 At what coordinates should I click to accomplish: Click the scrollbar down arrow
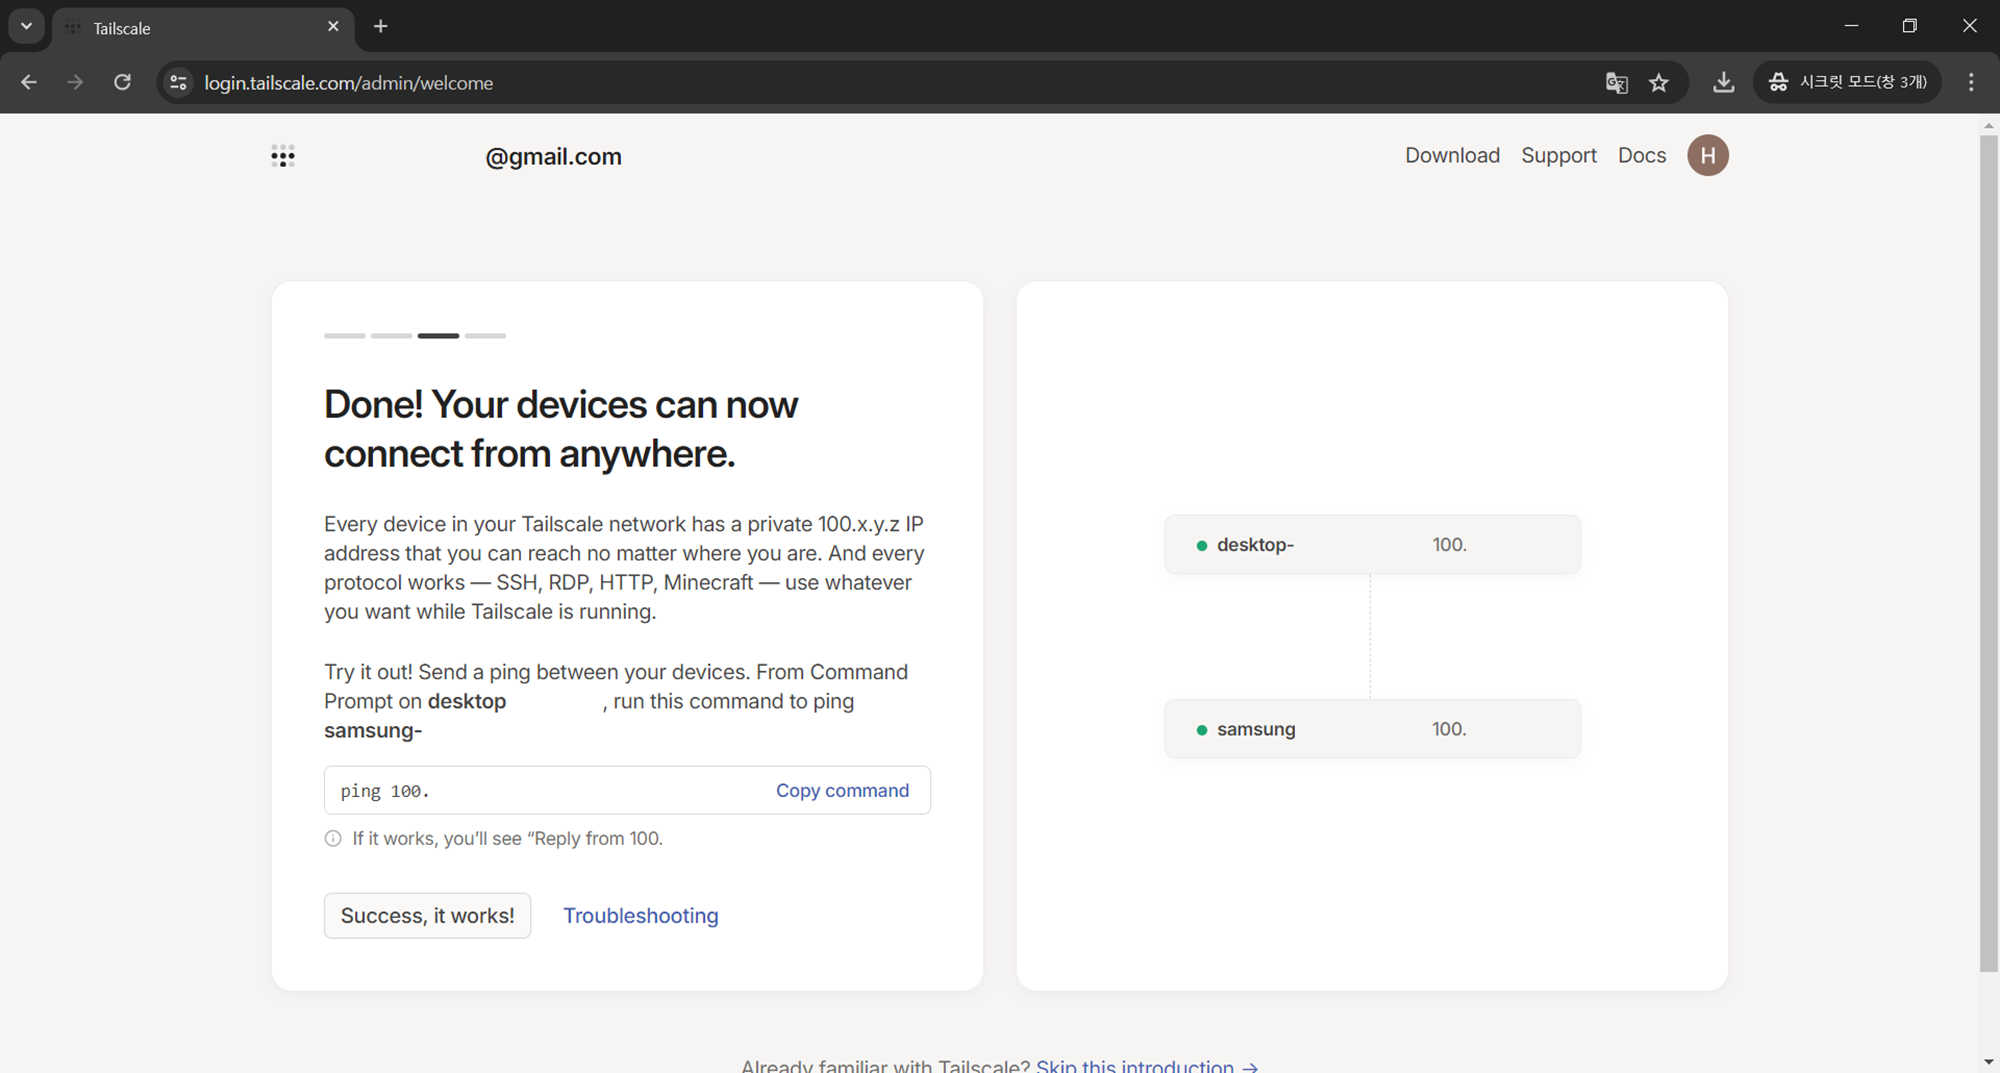[x=1988, y=1062]
